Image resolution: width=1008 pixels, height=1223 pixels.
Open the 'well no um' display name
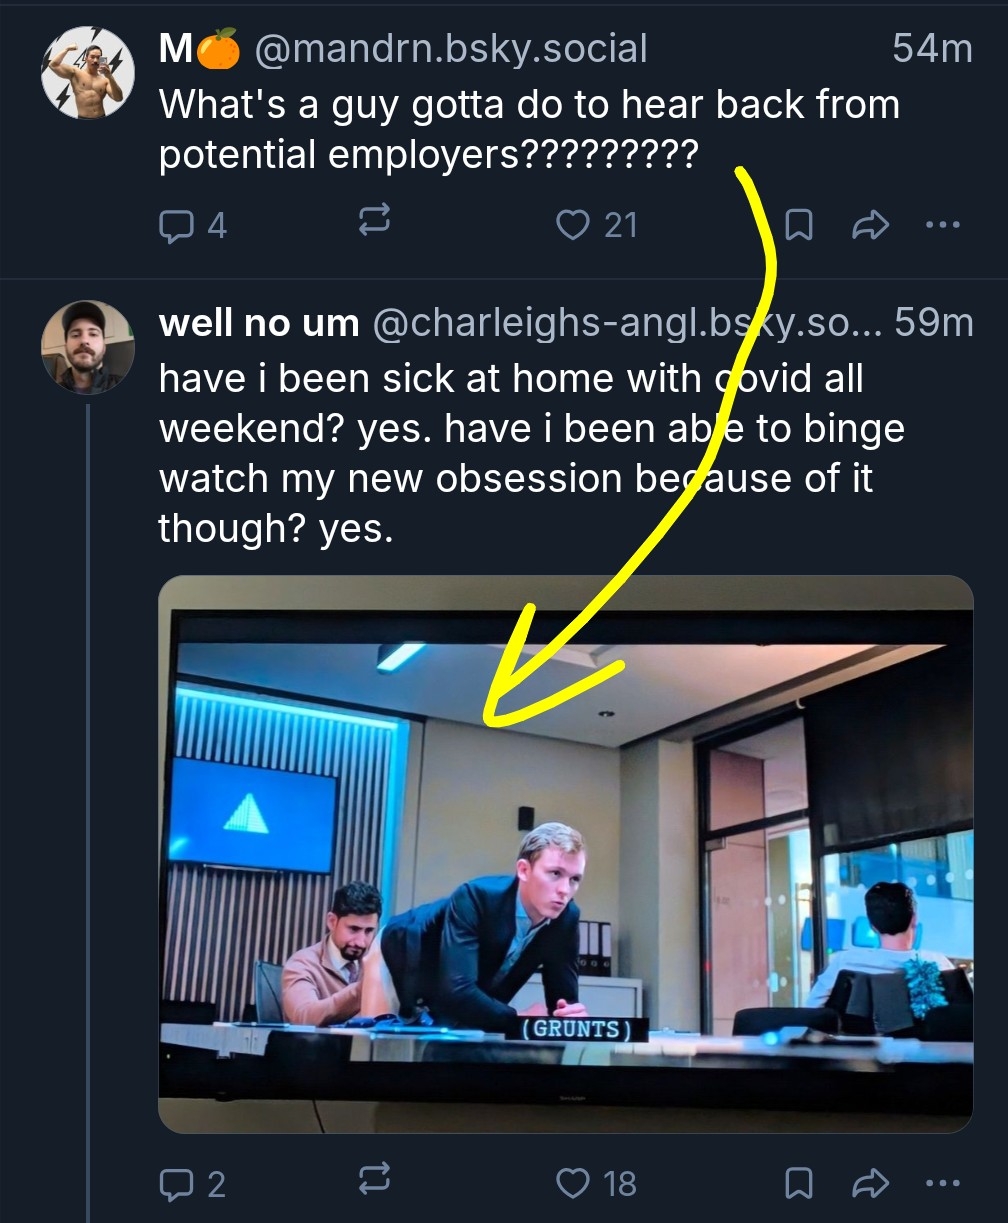258,322
